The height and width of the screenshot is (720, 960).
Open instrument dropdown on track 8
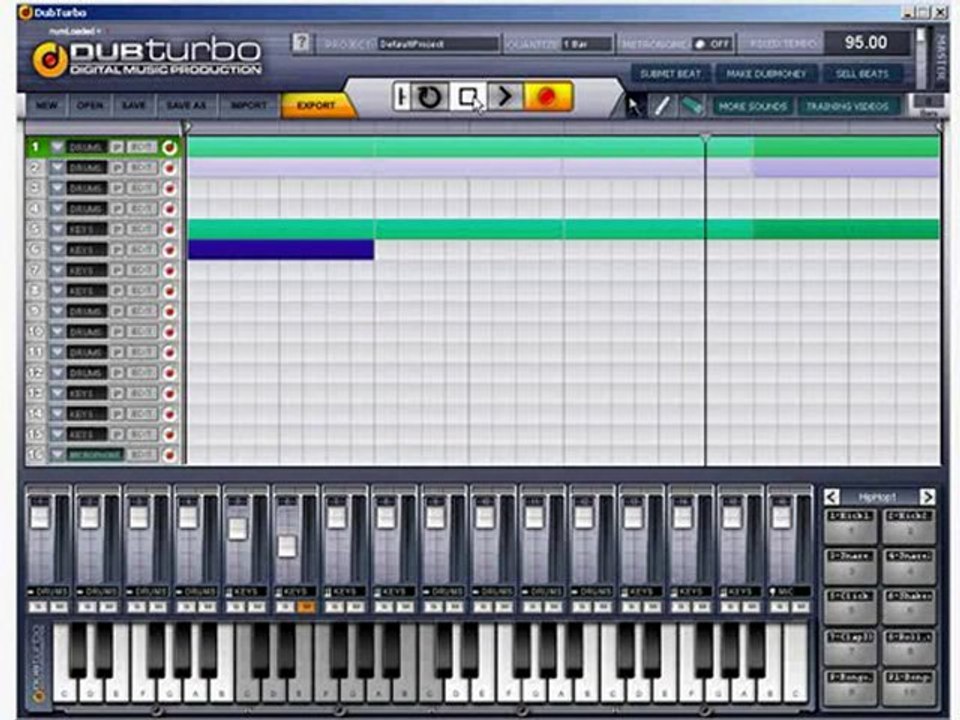57,291
